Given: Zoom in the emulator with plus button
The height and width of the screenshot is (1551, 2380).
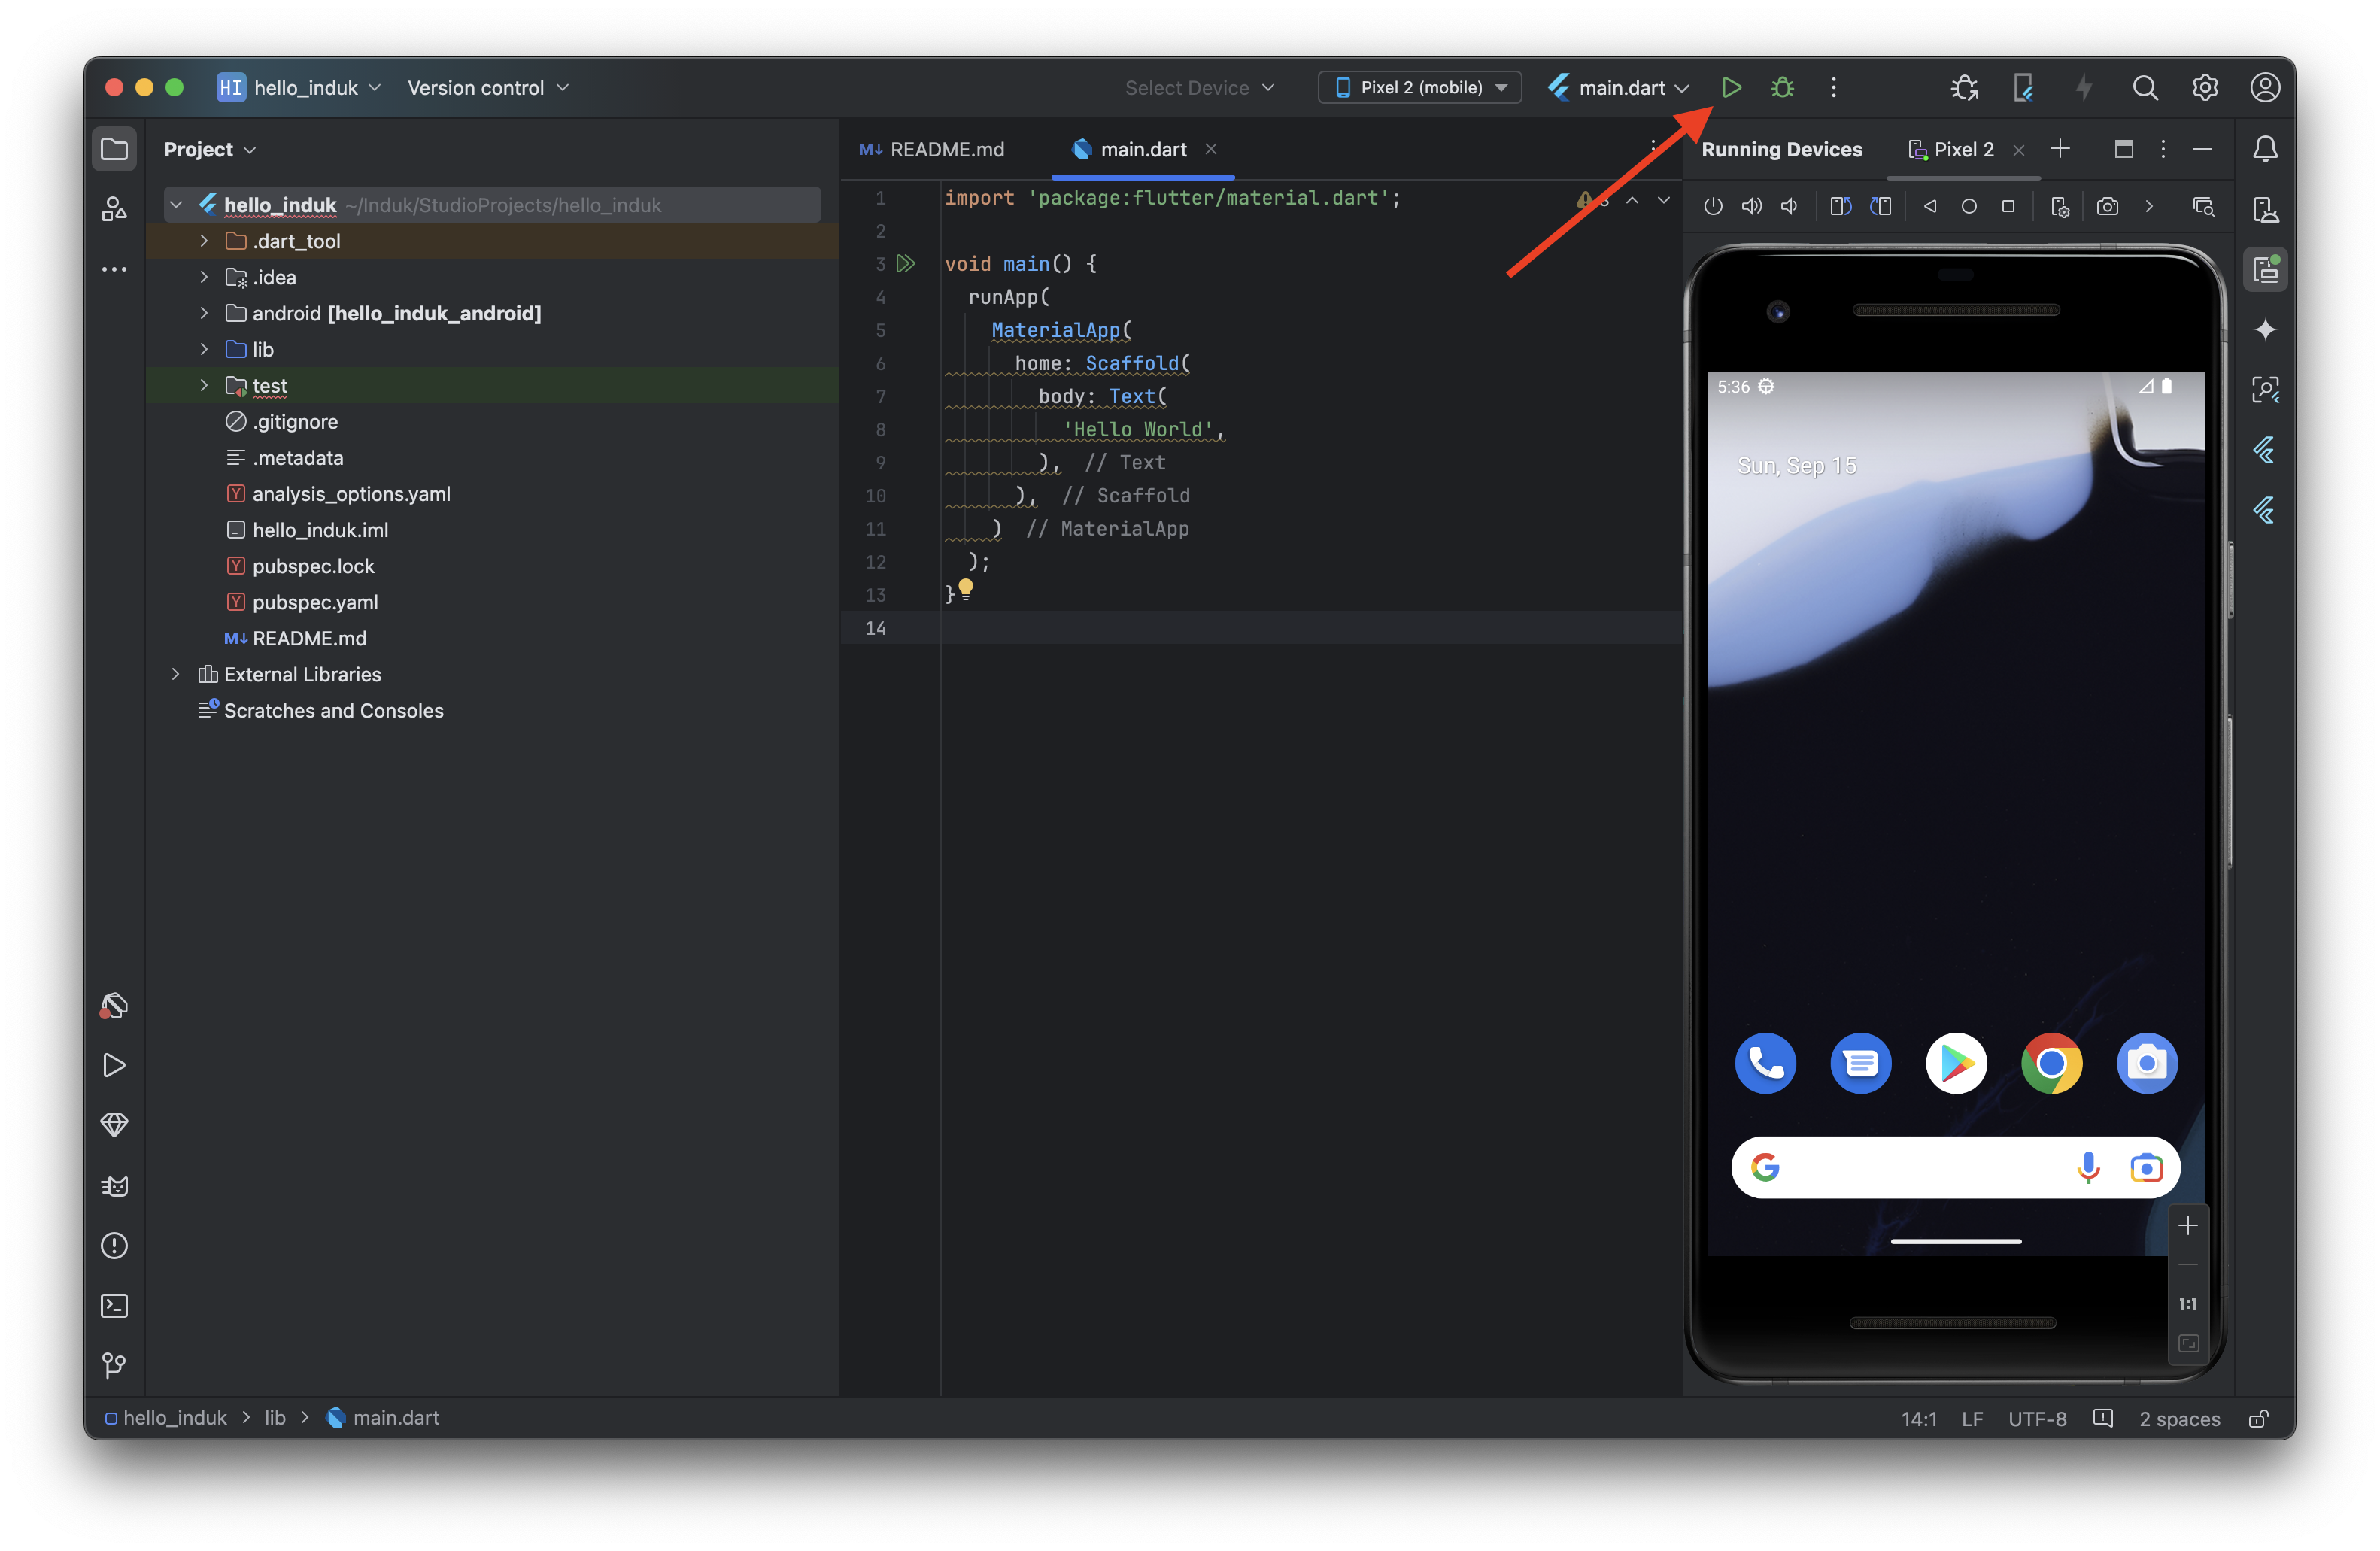Looking at the screenshot, I should (2187, 1225).
